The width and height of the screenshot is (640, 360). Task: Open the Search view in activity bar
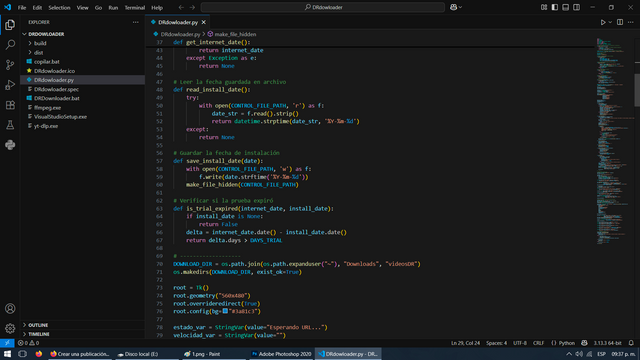(10, 44)
